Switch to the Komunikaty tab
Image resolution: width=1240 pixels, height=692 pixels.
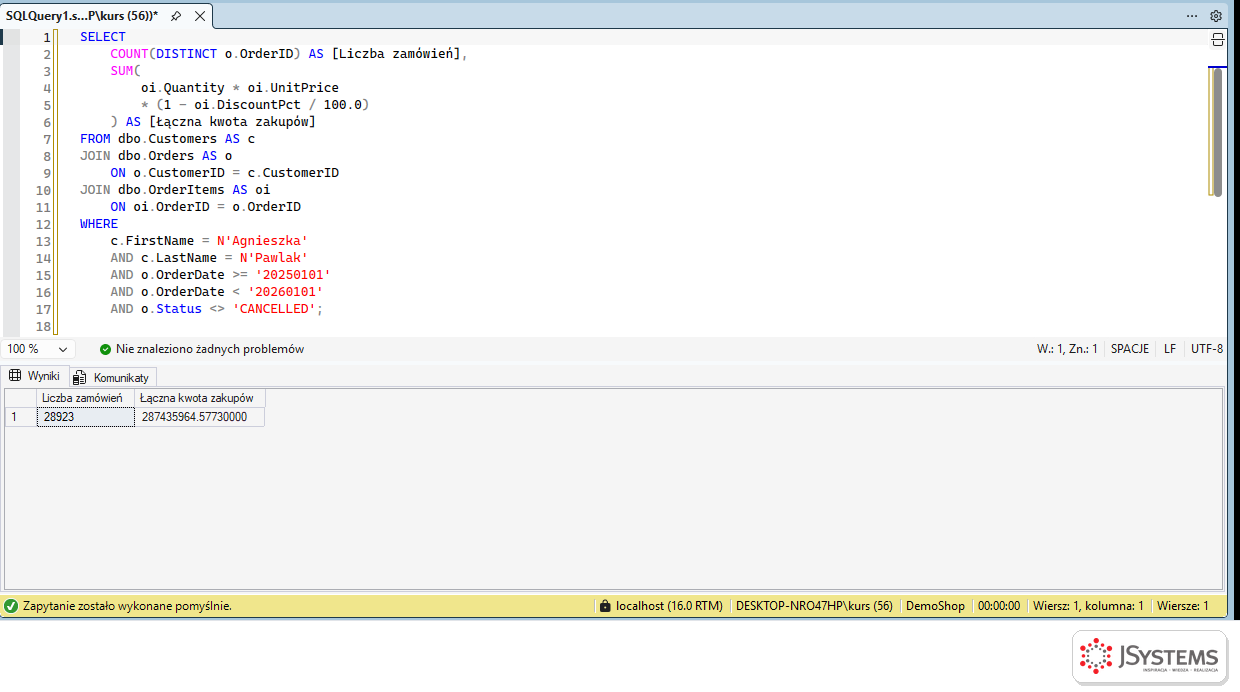click(x=113, y=377)
